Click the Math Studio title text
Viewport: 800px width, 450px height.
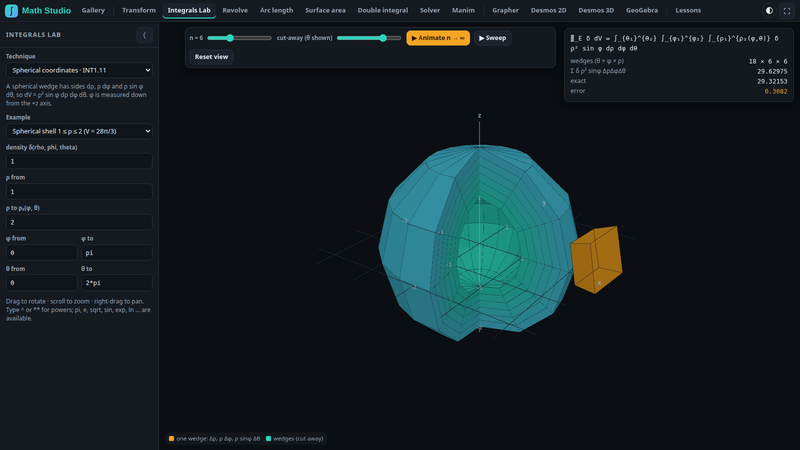point(46,10)
